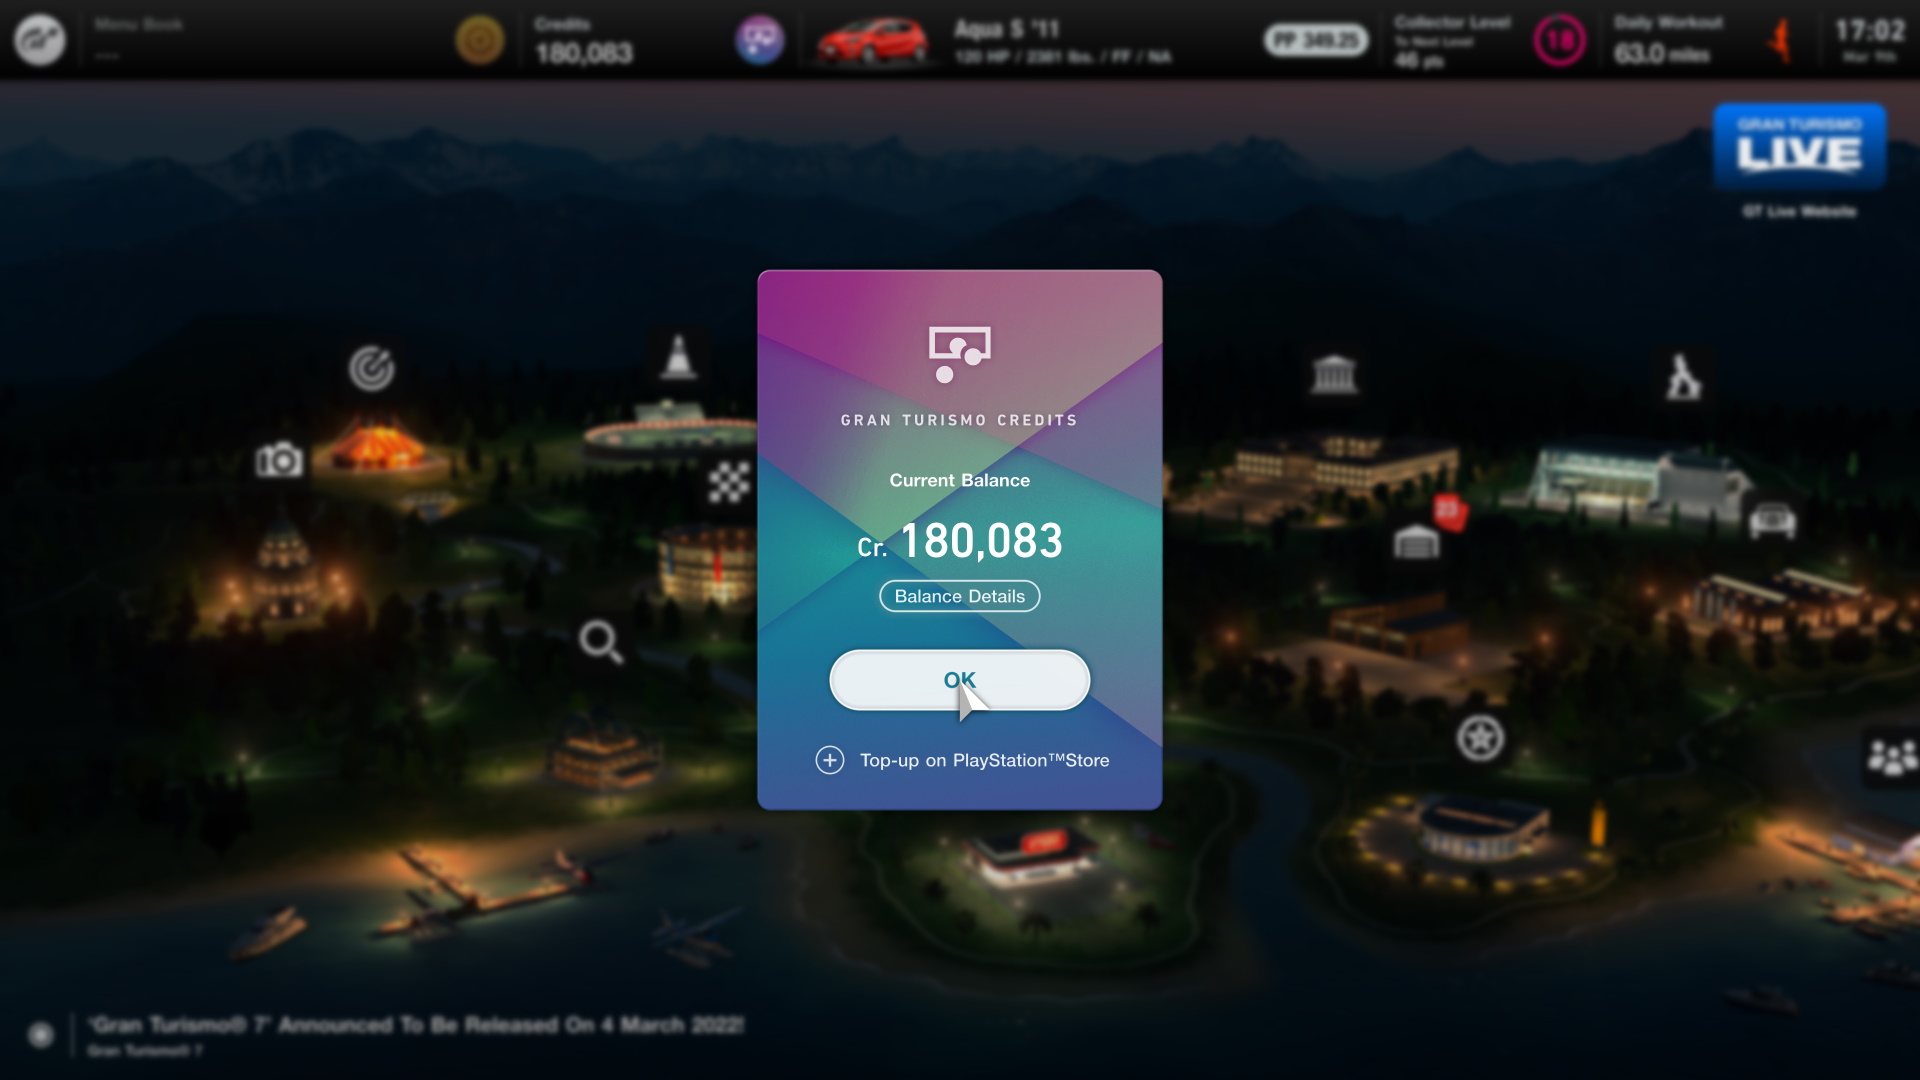Click the credits coin icon in top bar

[480, 41]
